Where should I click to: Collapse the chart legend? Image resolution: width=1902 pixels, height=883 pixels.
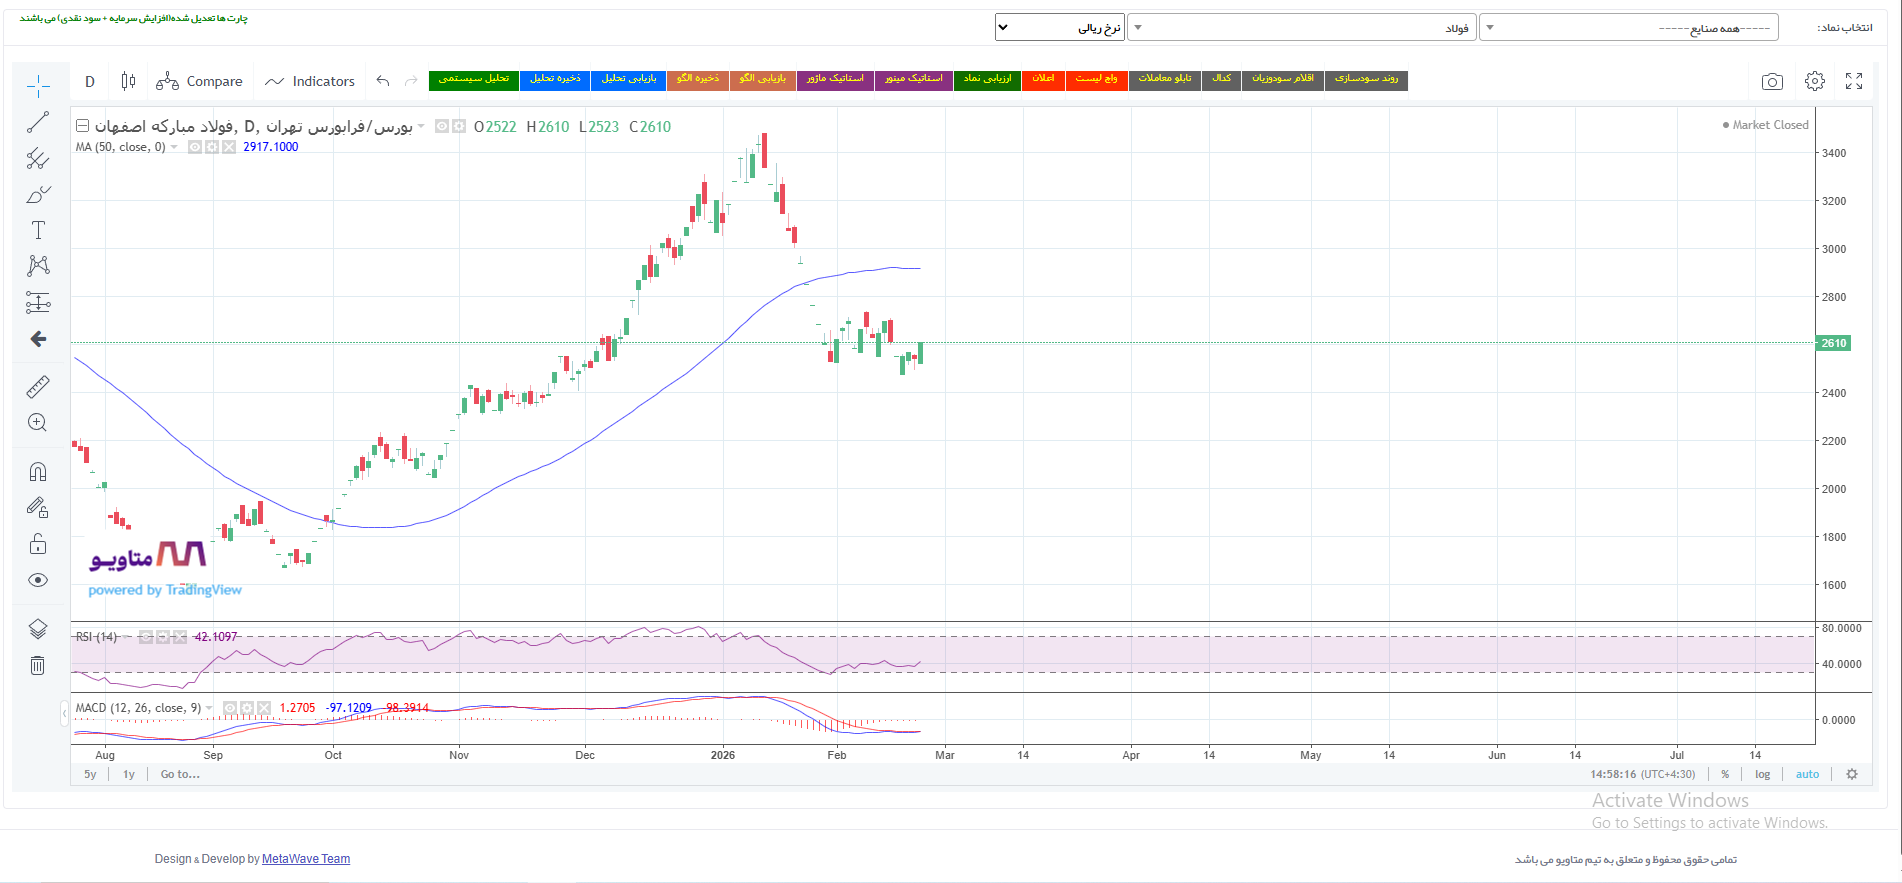point(83,126)
